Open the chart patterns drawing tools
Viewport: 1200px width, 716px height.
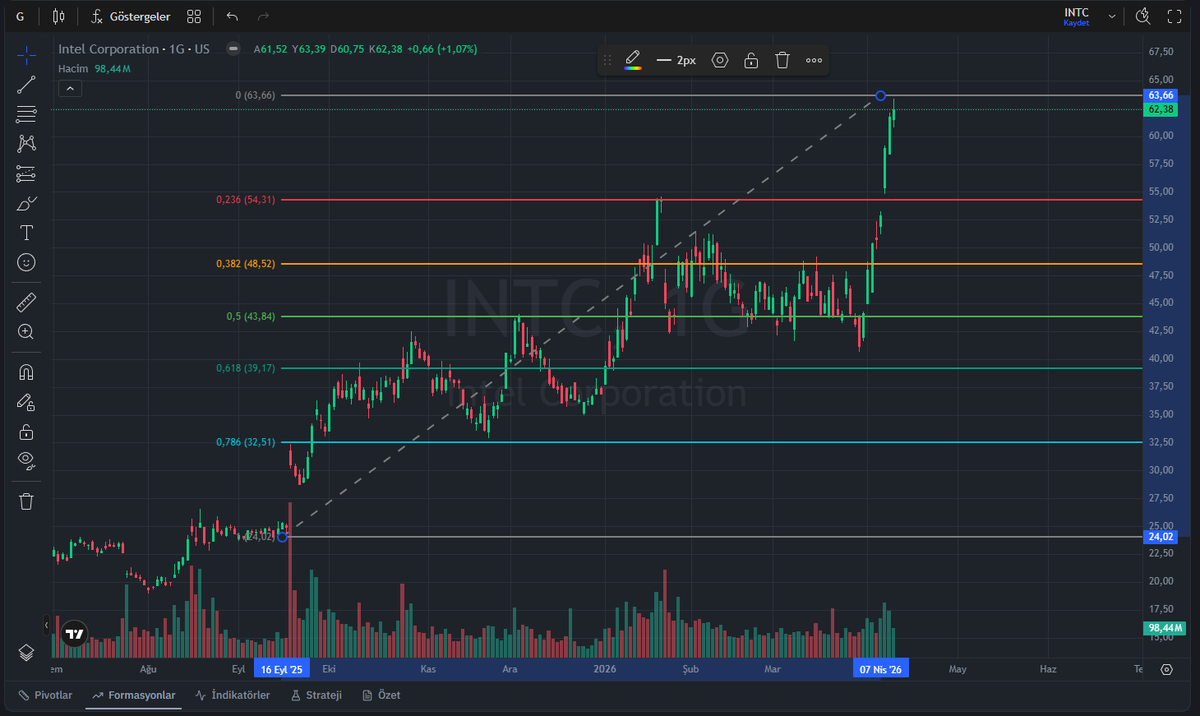pos(27,144)
